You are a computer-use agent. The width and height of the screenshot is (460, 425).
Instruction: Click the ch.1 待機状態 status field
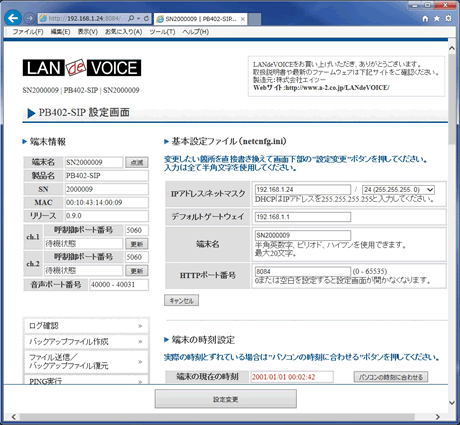pos(84,244)
